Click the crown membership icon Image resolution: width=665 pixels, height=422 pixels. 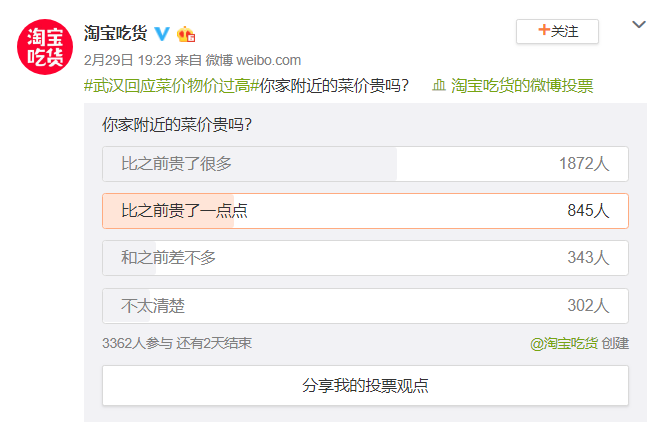(186, 34)
